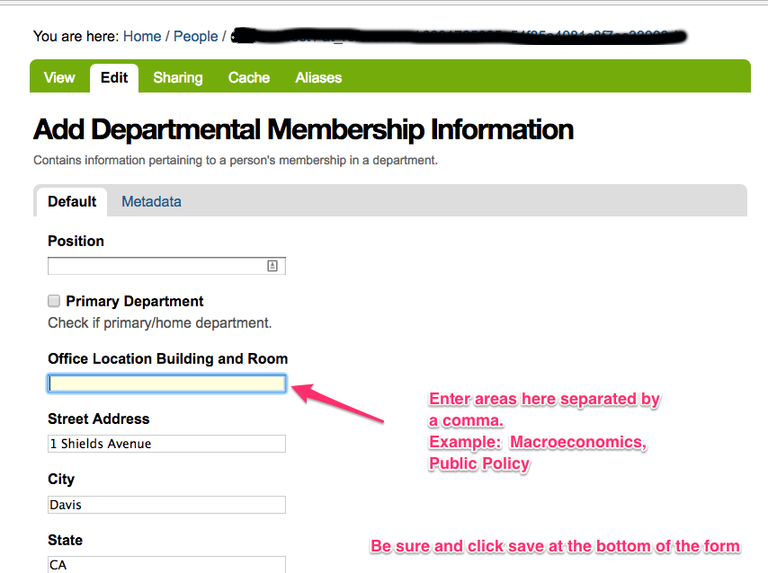768x573 pixels.
Task: Click the City field label
Action: 61,479
